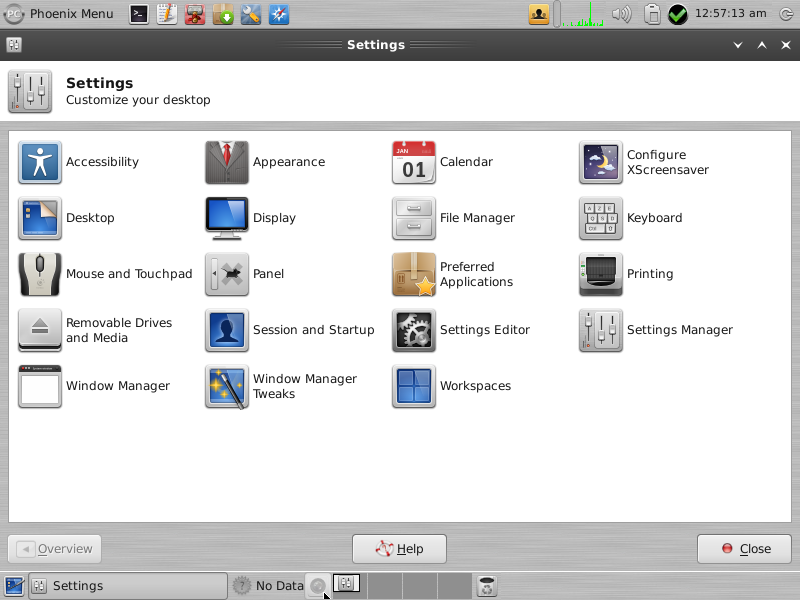
Task: Click the logout icon in top panel
Action: (786, 14)
